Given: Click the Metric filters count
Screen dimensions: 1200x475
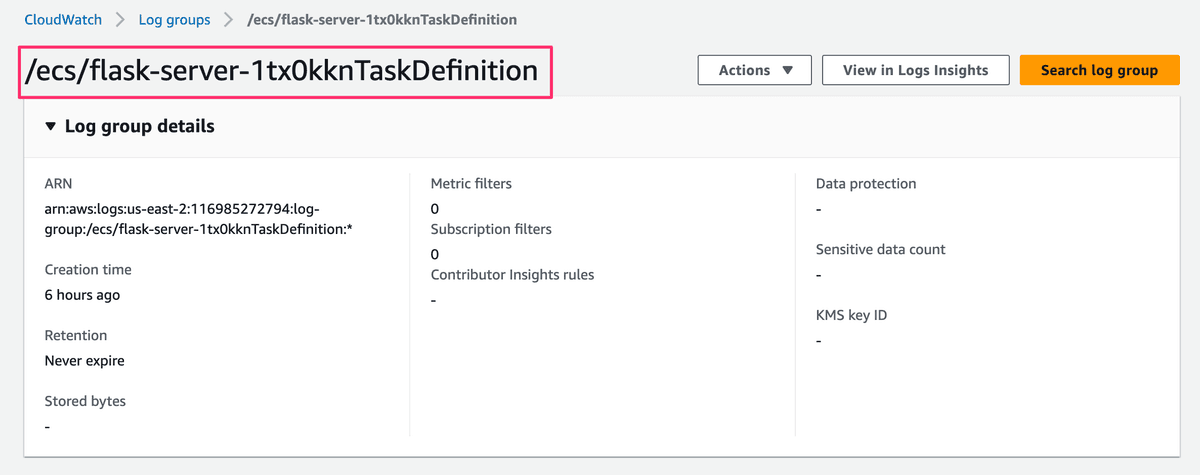Looking at the screenshot, I should click(435, 209).
